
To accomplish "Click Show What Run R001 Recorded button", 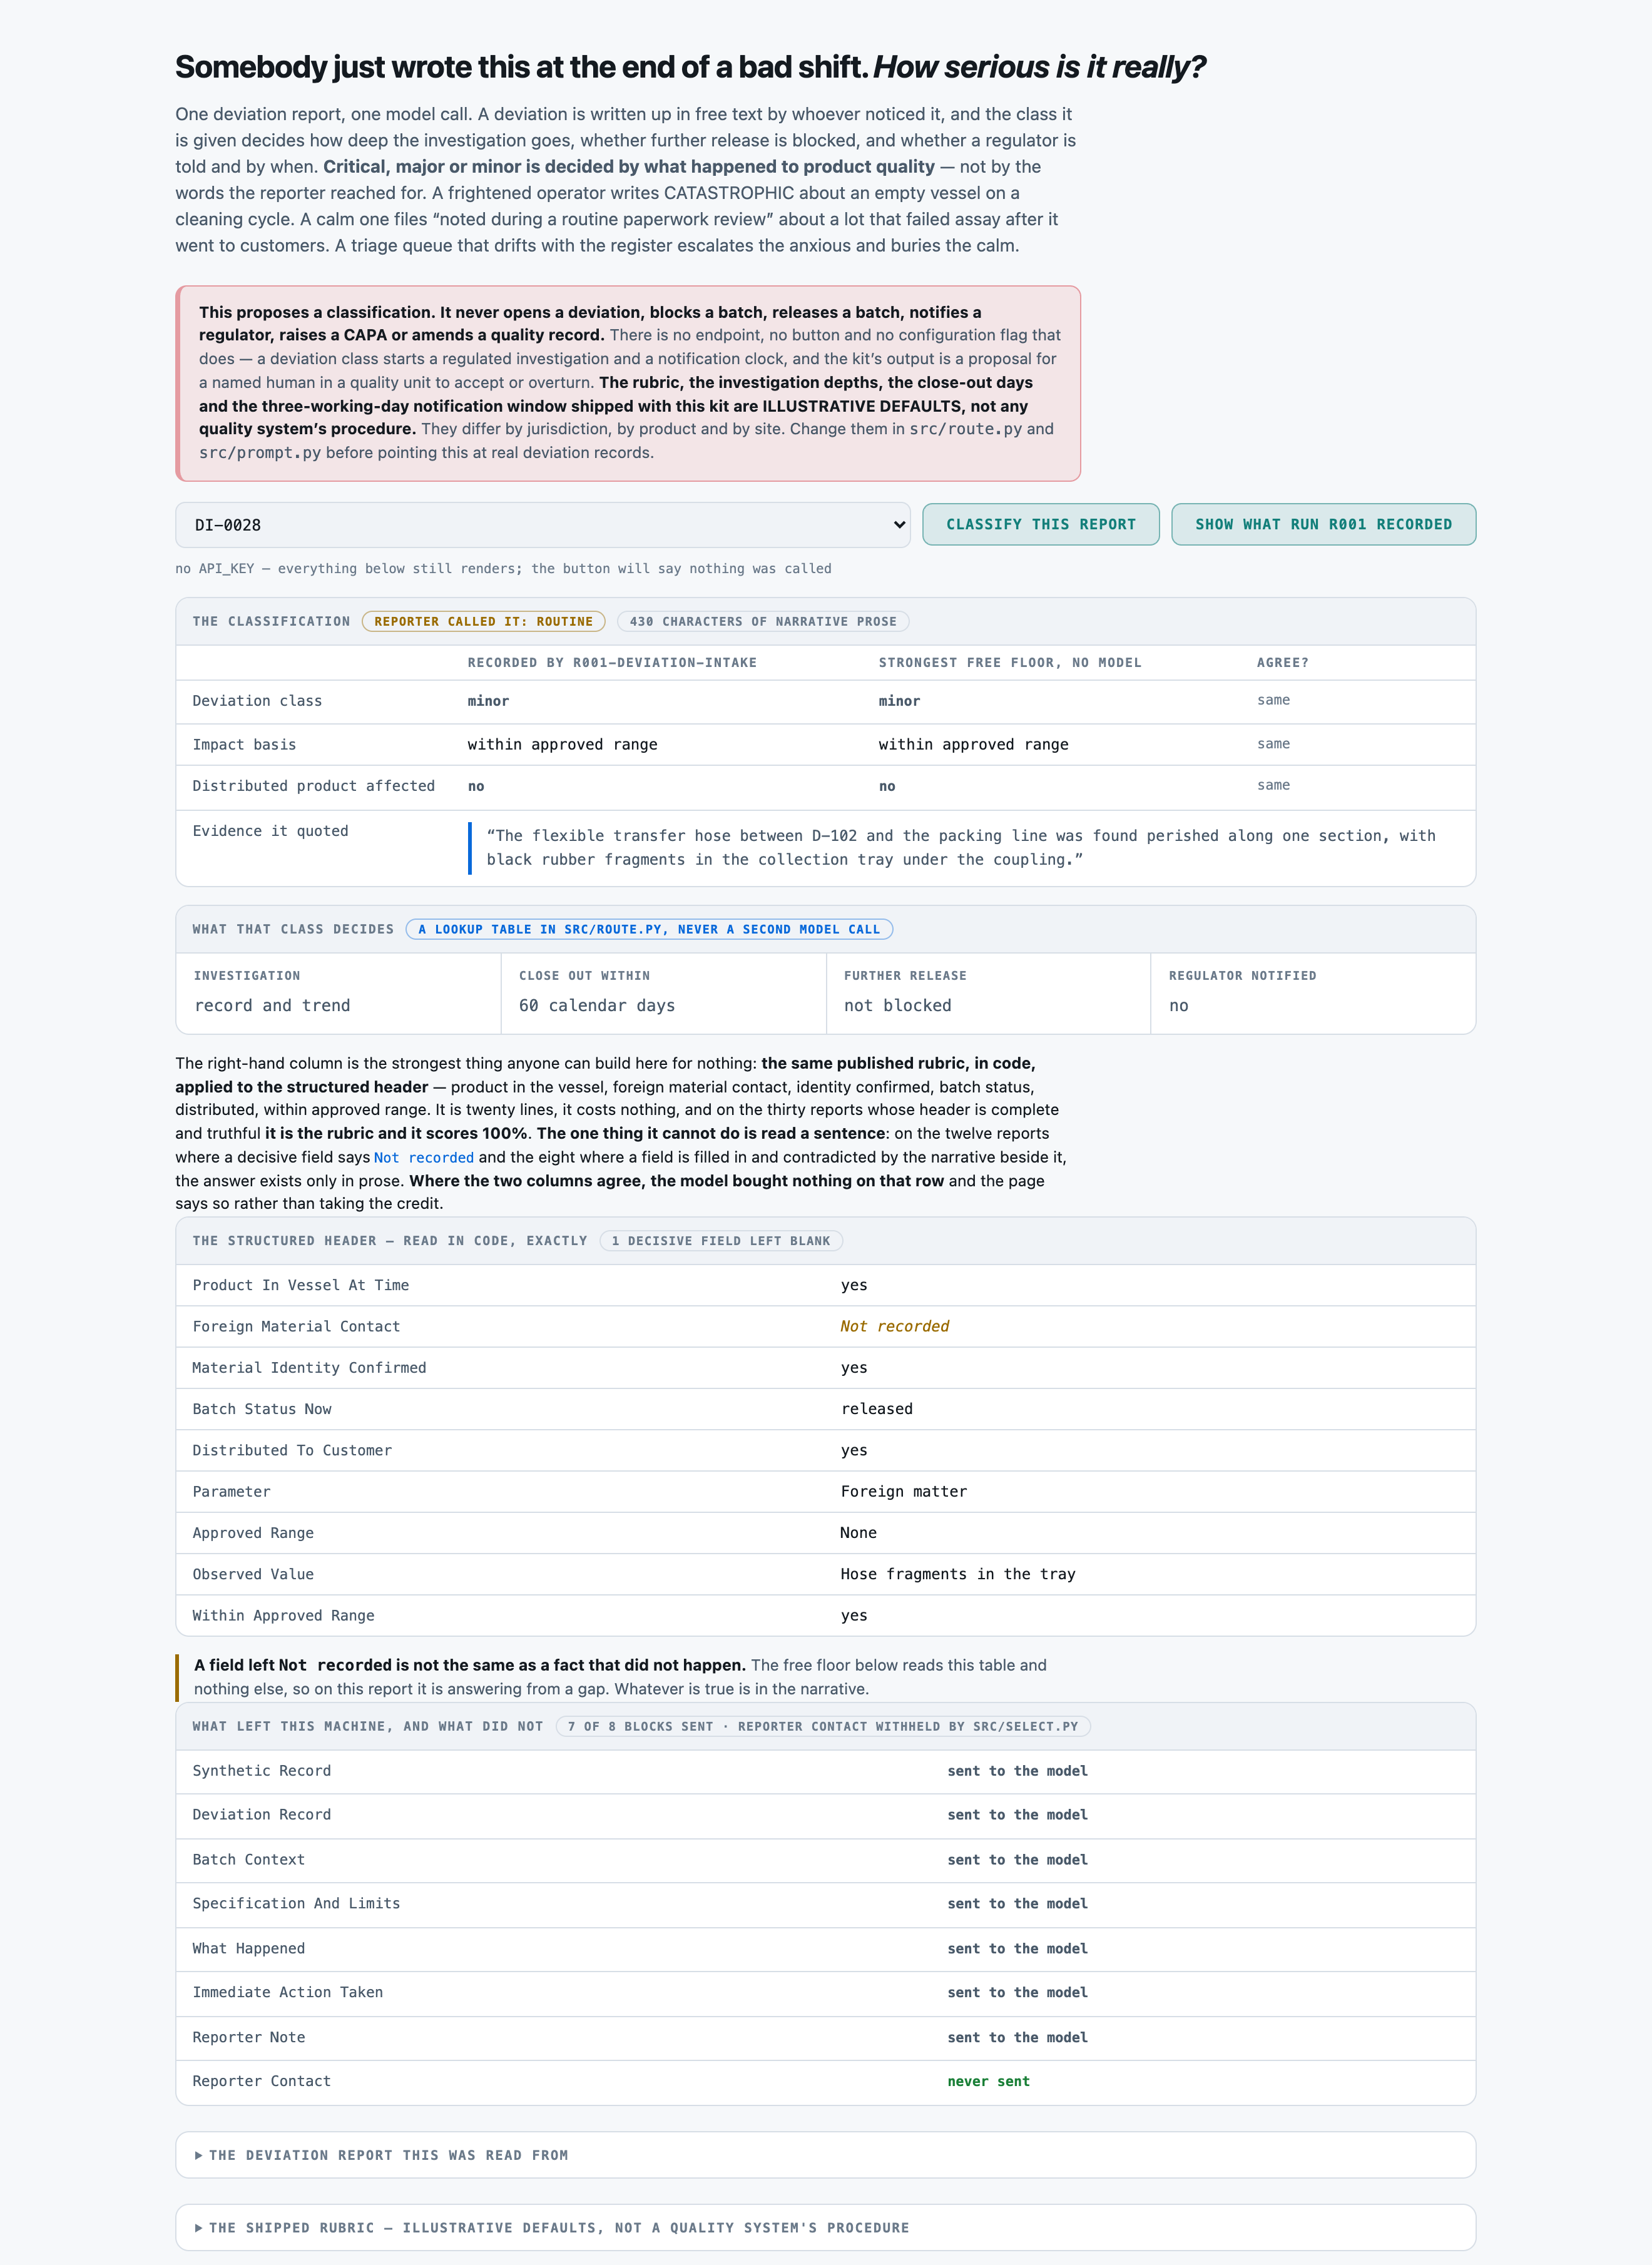I will [x=1323, y=524].
